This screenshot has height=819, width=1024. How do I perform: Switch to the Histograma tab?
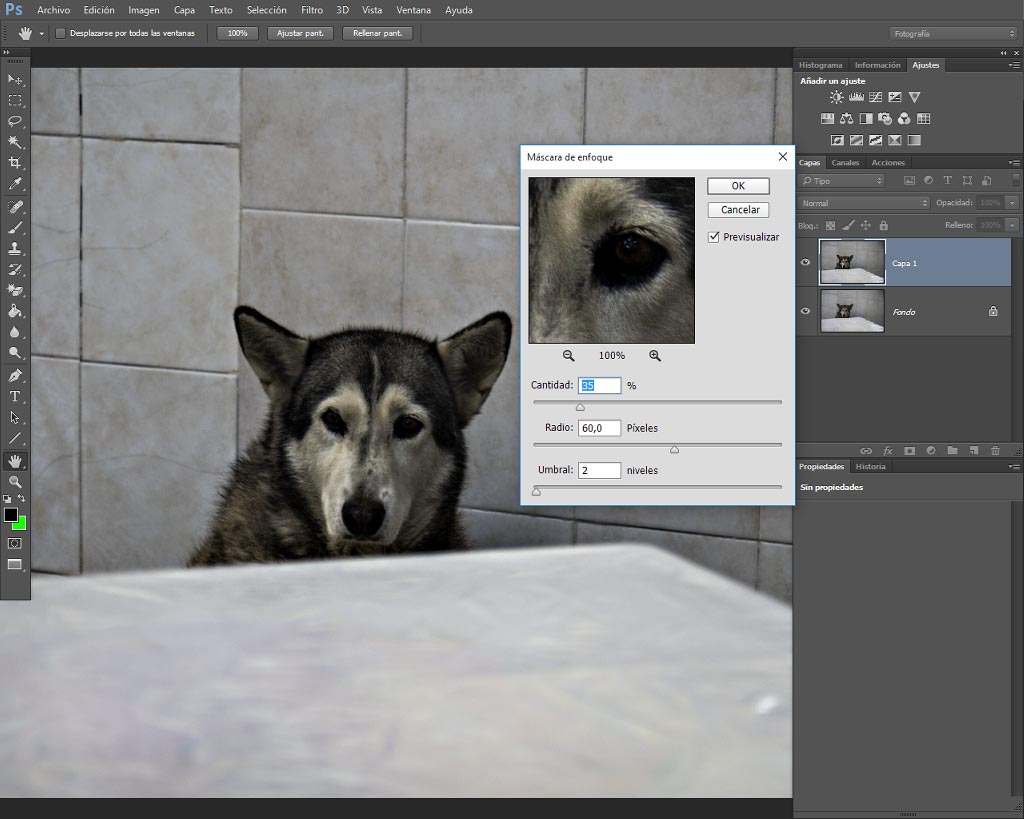click(x=820, y=65)
